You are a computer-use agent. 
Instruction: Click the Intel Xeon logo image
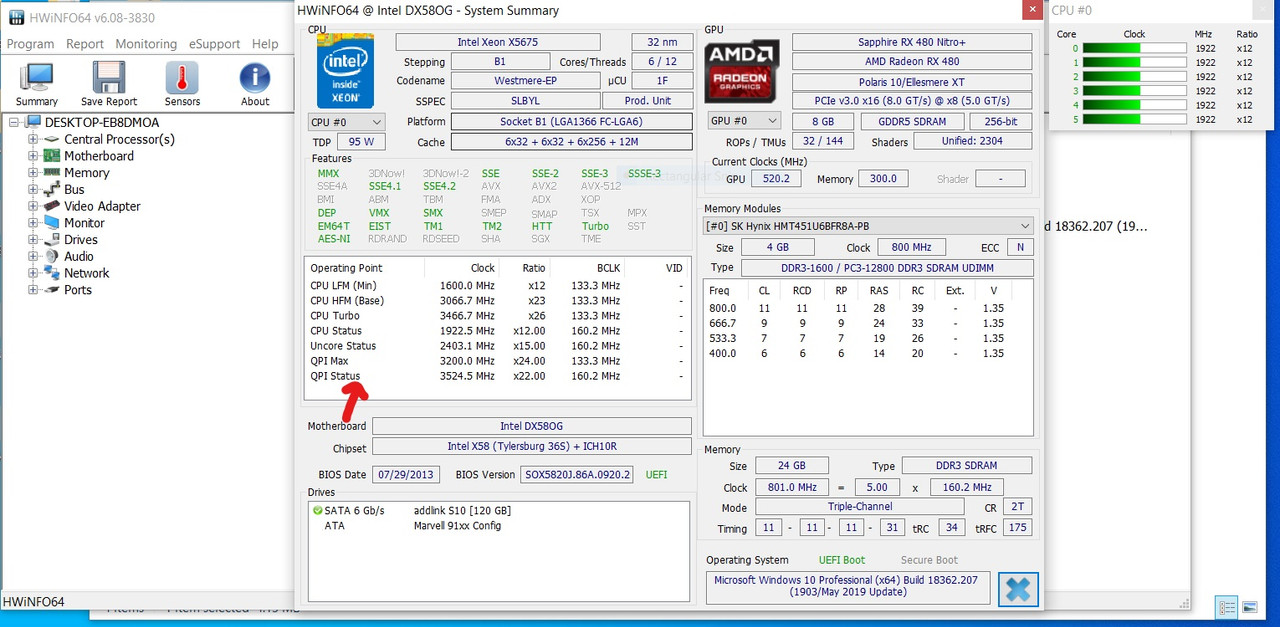coord(345,70)
